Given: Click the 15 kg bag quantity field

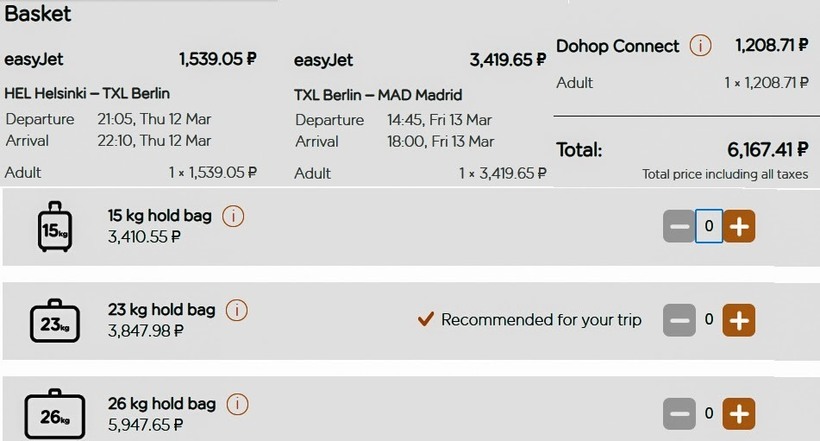Looking at the screenshot, I should coord(708,226).
